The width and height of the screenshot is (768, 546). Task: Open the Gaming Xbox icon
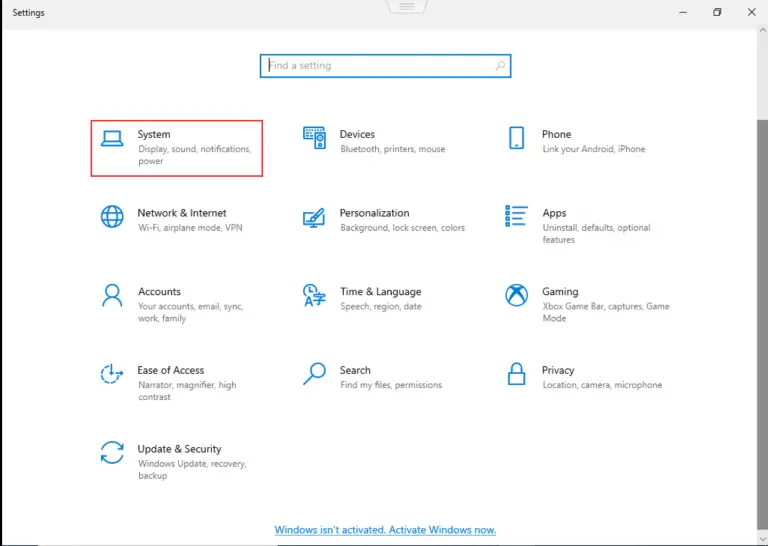point(516,295)
